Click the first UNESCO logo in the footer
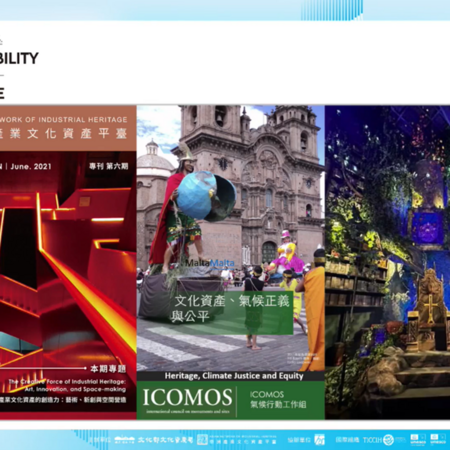The image size is (450, 450). (418, 439)
